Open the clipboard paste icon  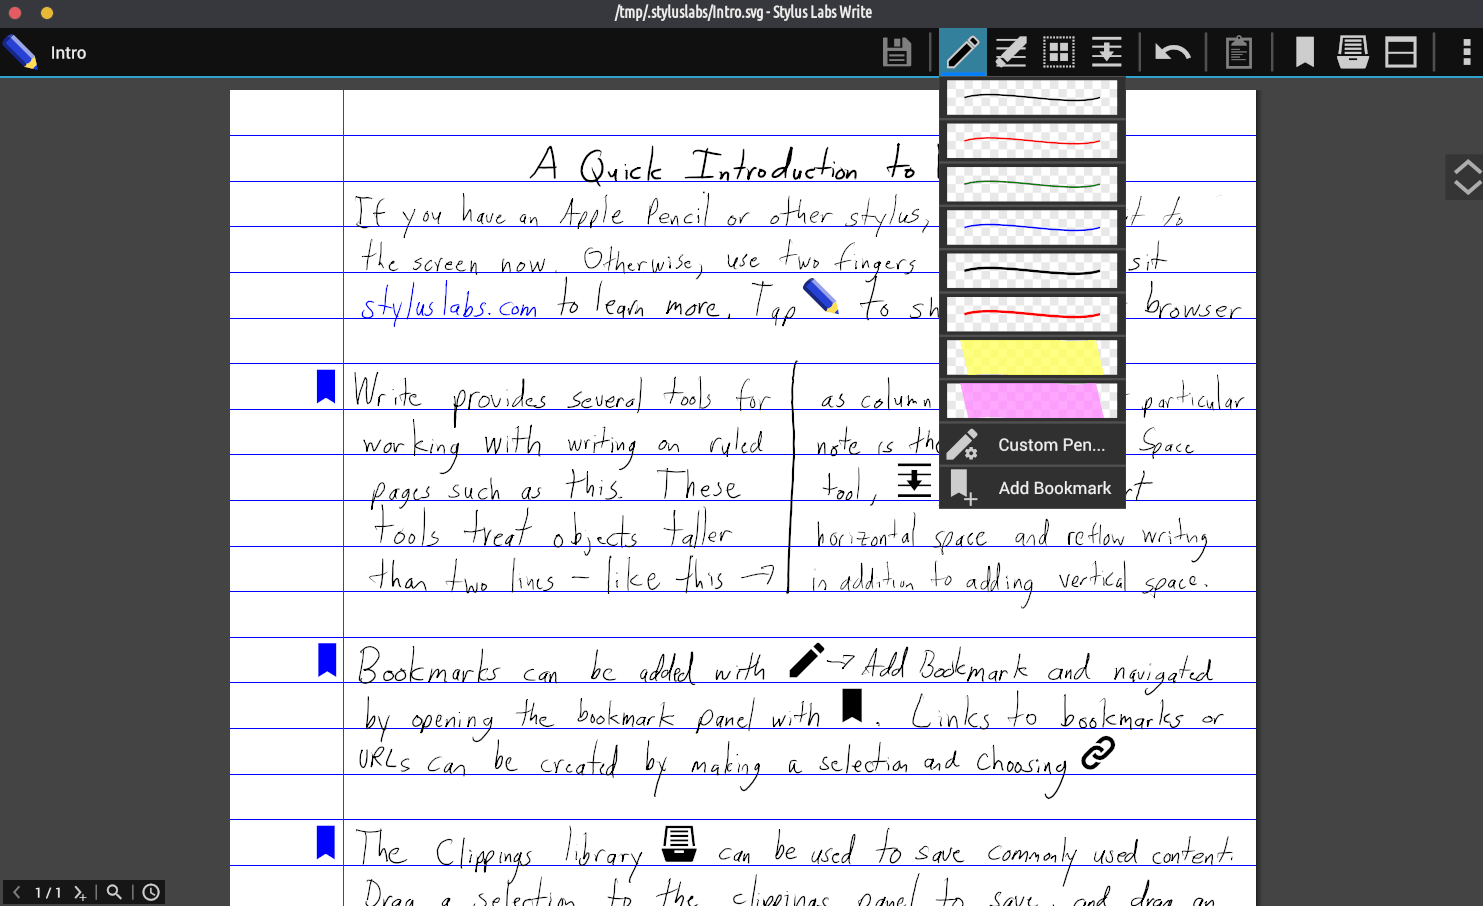pyautogui.click(x=1239, y=52)
